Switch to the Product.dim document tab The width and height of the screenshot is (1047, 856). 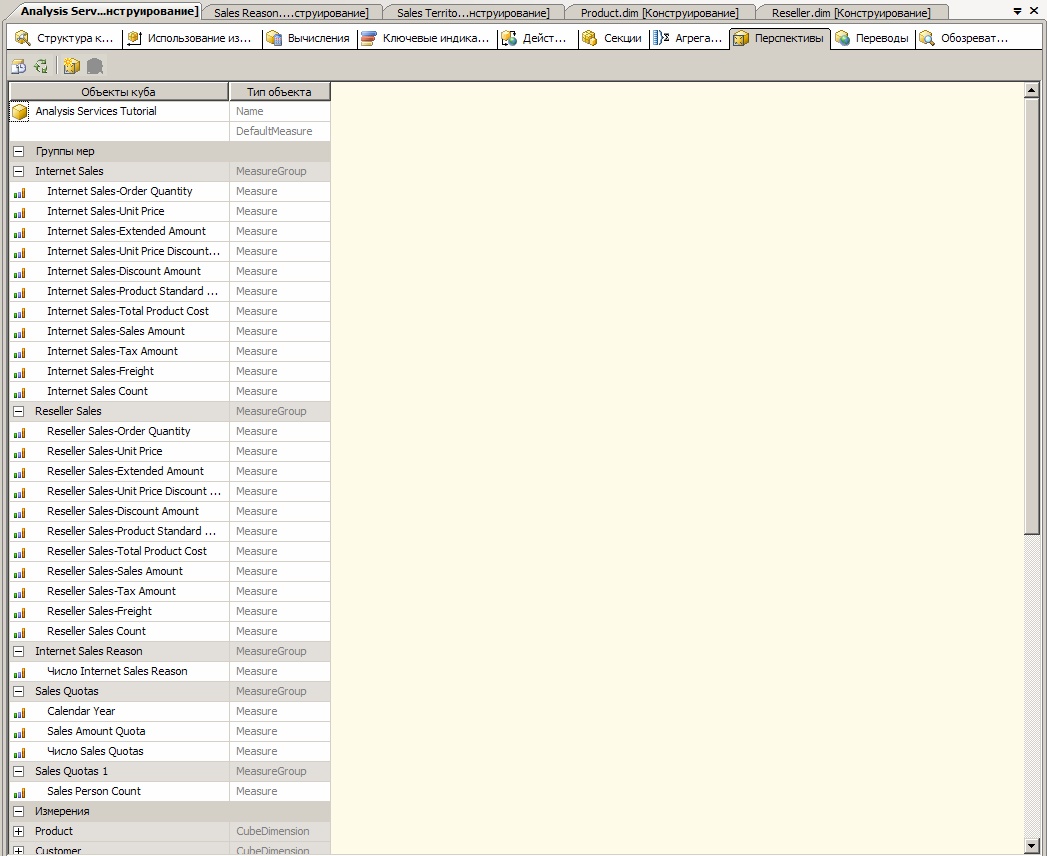pyautogui.click(x=660, y=13)
